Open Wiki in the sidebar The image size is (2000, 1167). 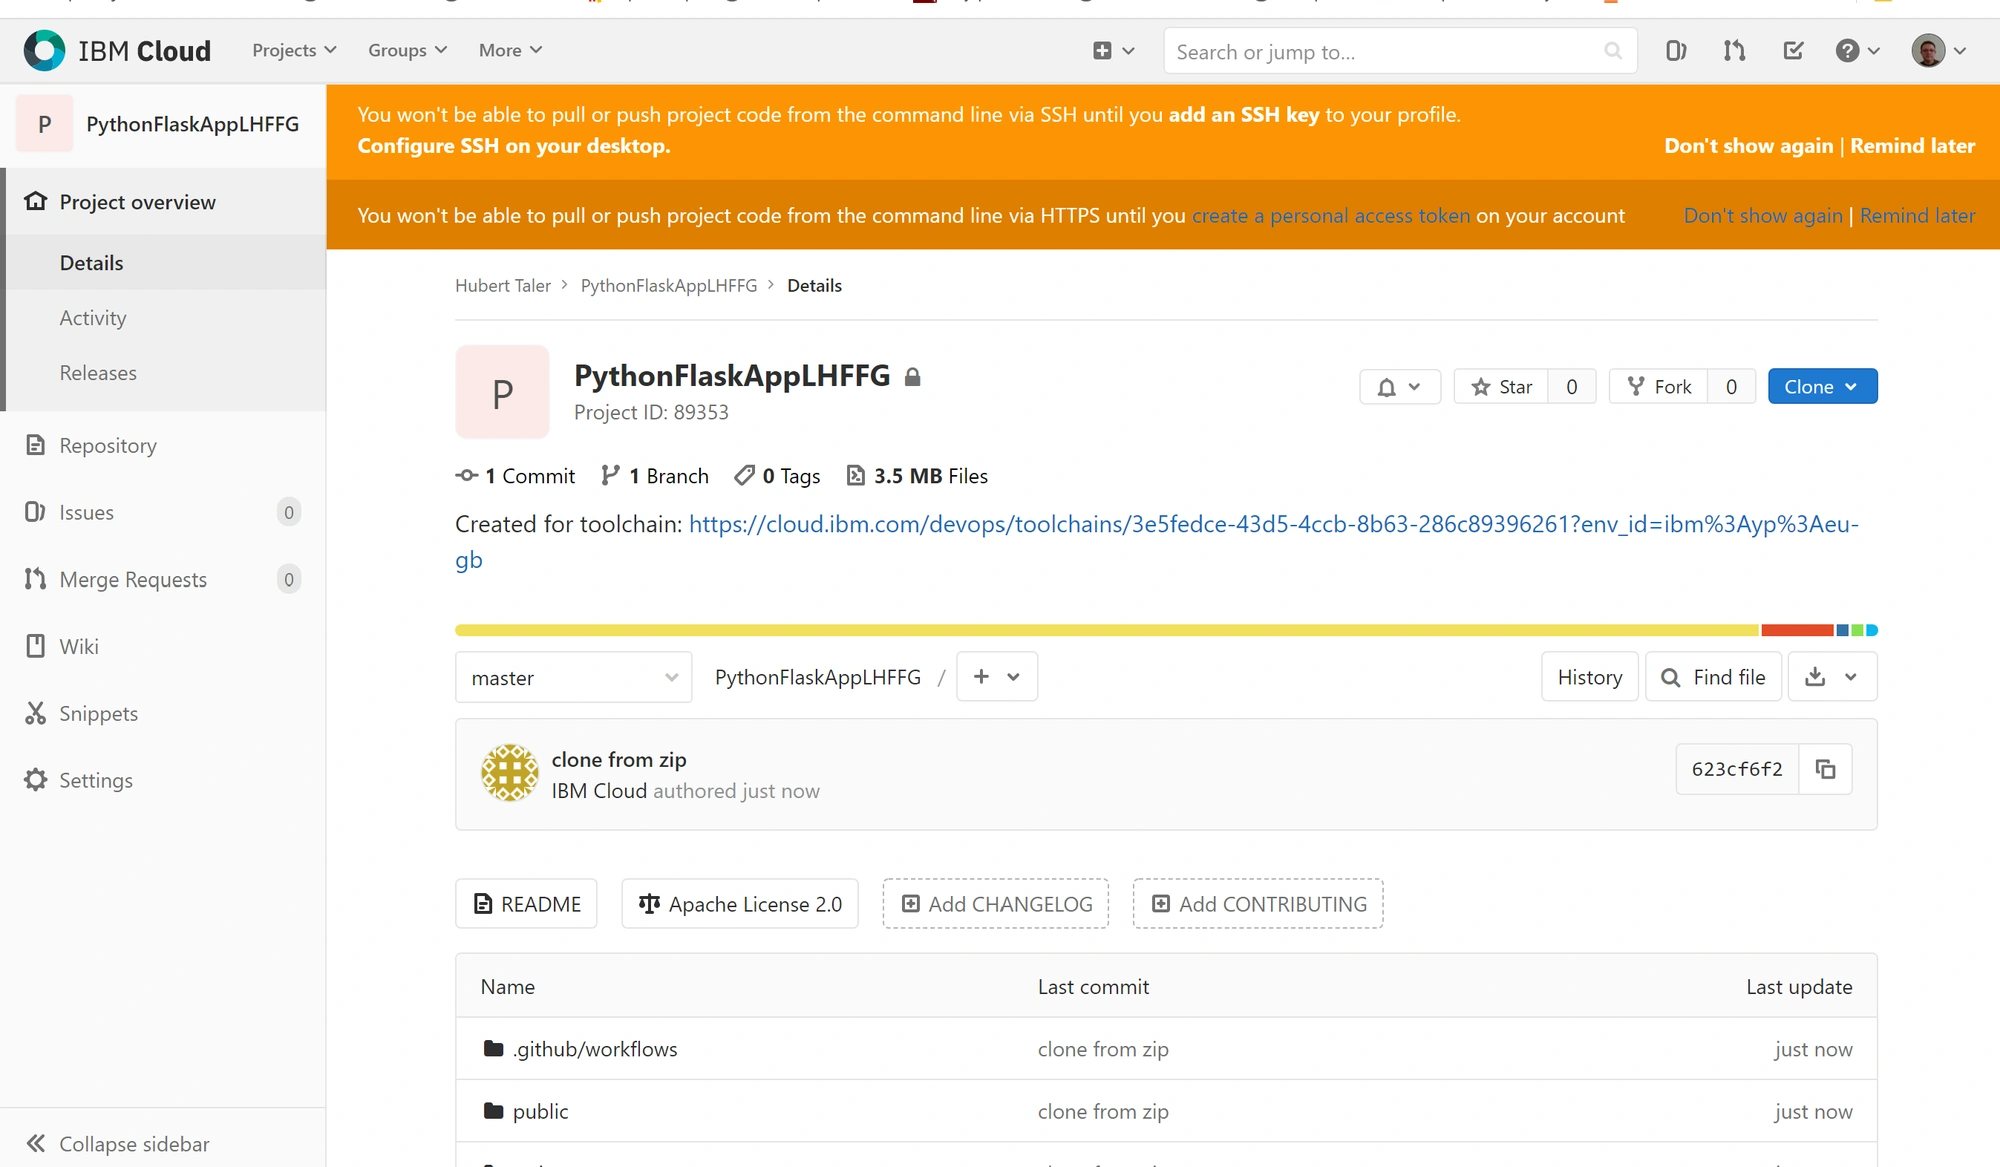click(x=79, y=647)
